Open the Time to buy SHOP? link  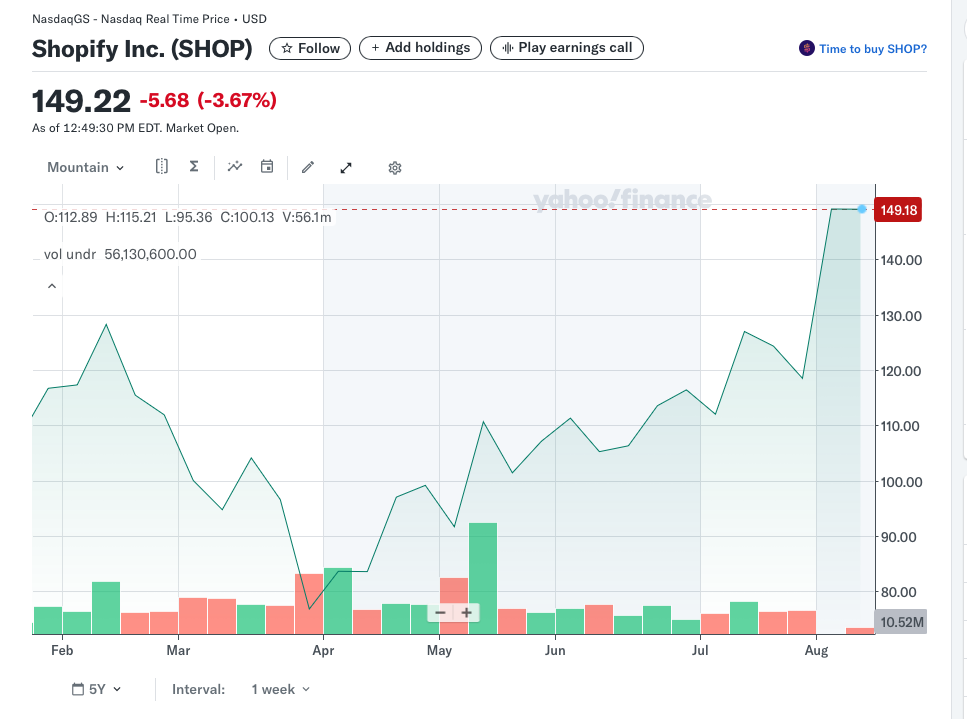tap(872, 49)
